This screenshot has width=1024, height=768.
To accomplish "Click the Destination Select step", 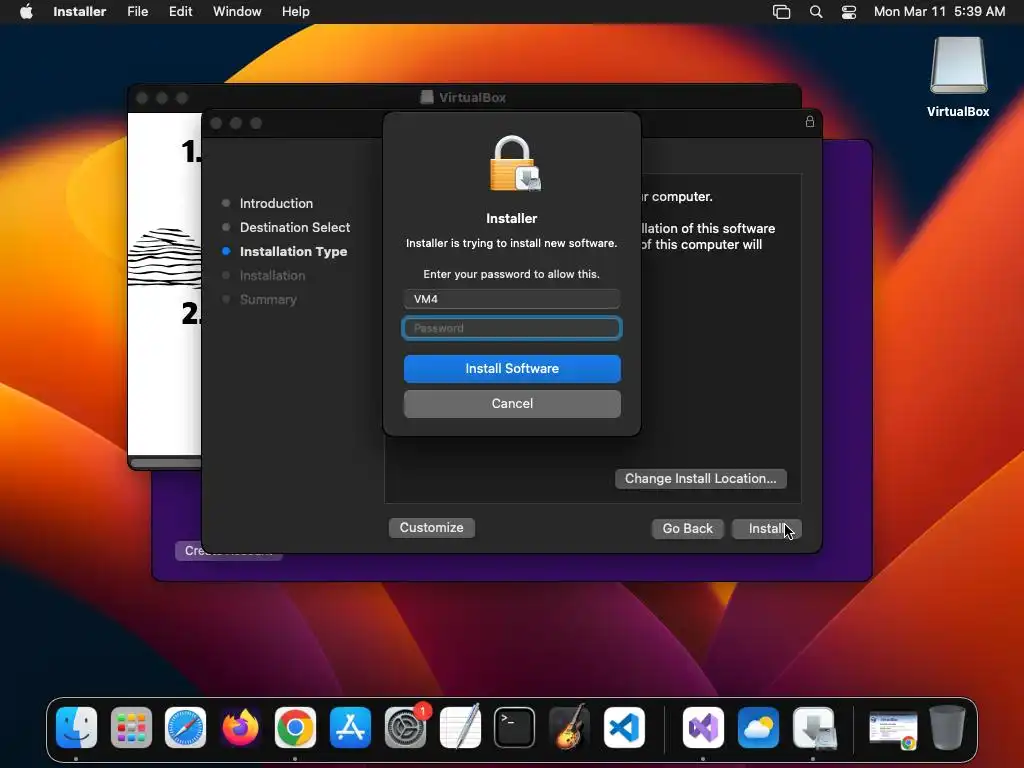I will (295, 227).
